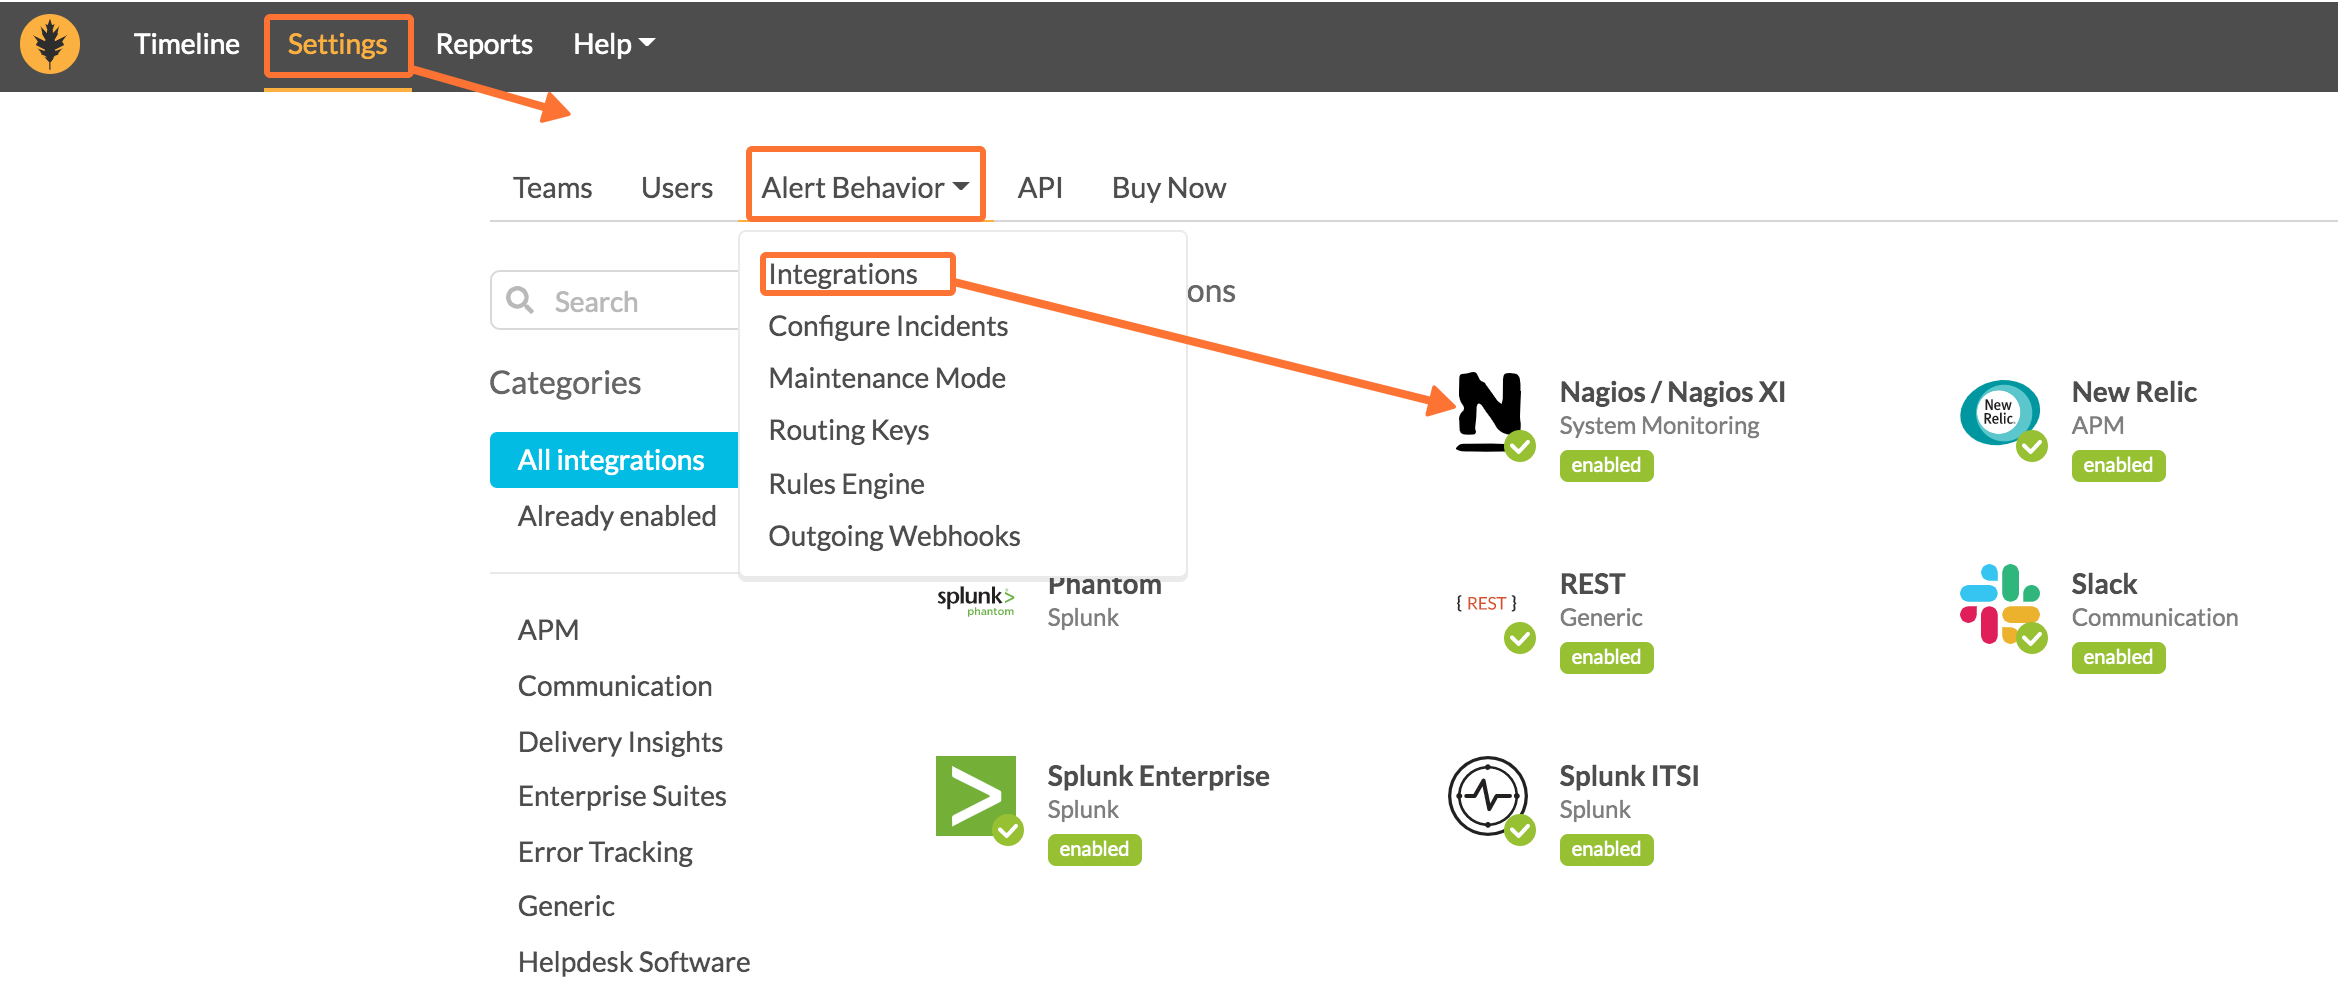Viewport: 2344px width, 988px height.
Task: Switch to the Teams tab
Action: tap(553, 188)
